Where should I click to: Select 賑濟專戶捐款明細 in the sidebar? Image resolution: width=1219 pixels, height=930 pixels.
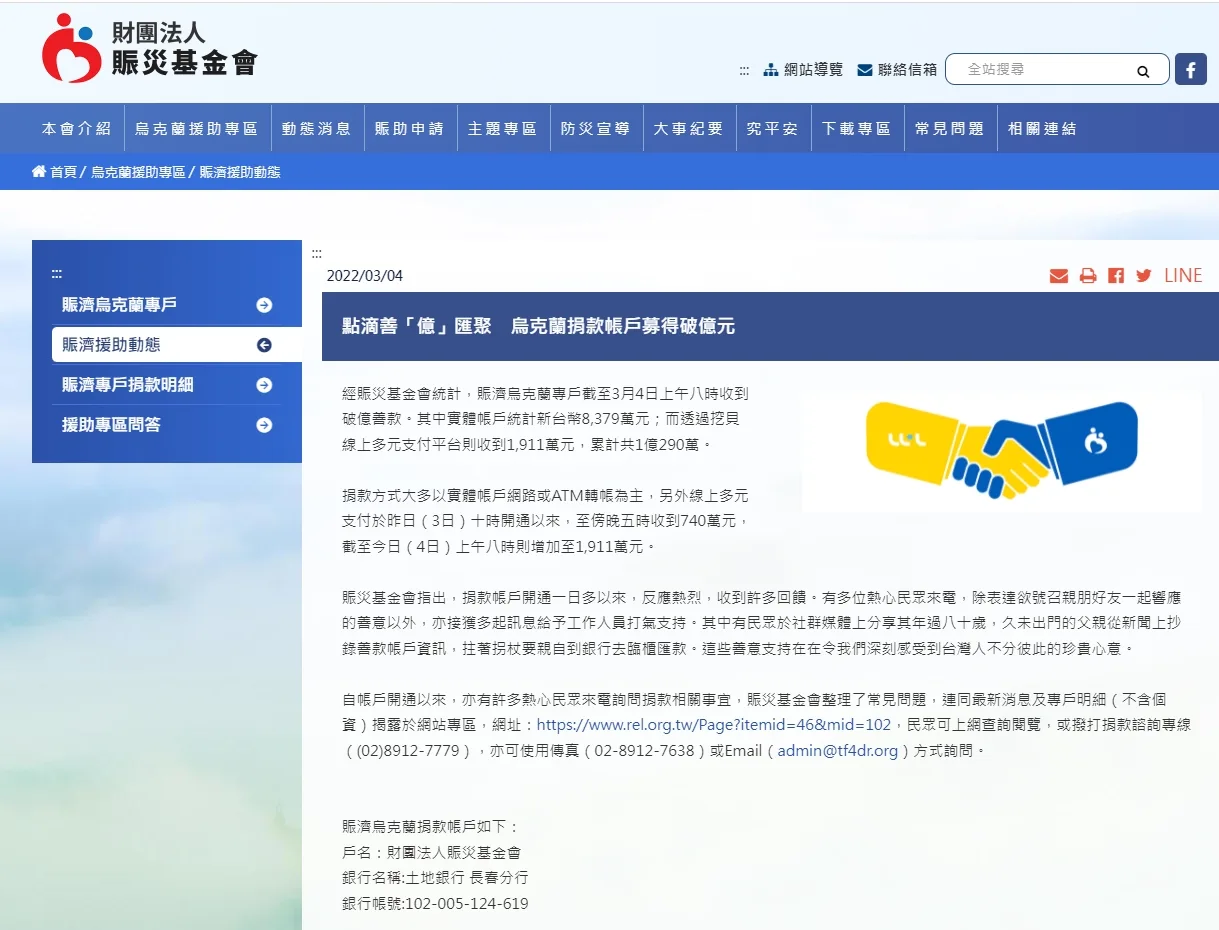[x=167, y=385]
